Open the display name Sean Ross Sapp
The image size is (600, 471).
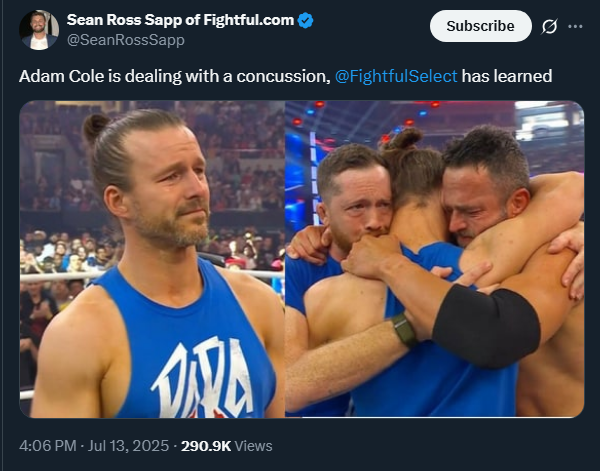tap(130, 20)
